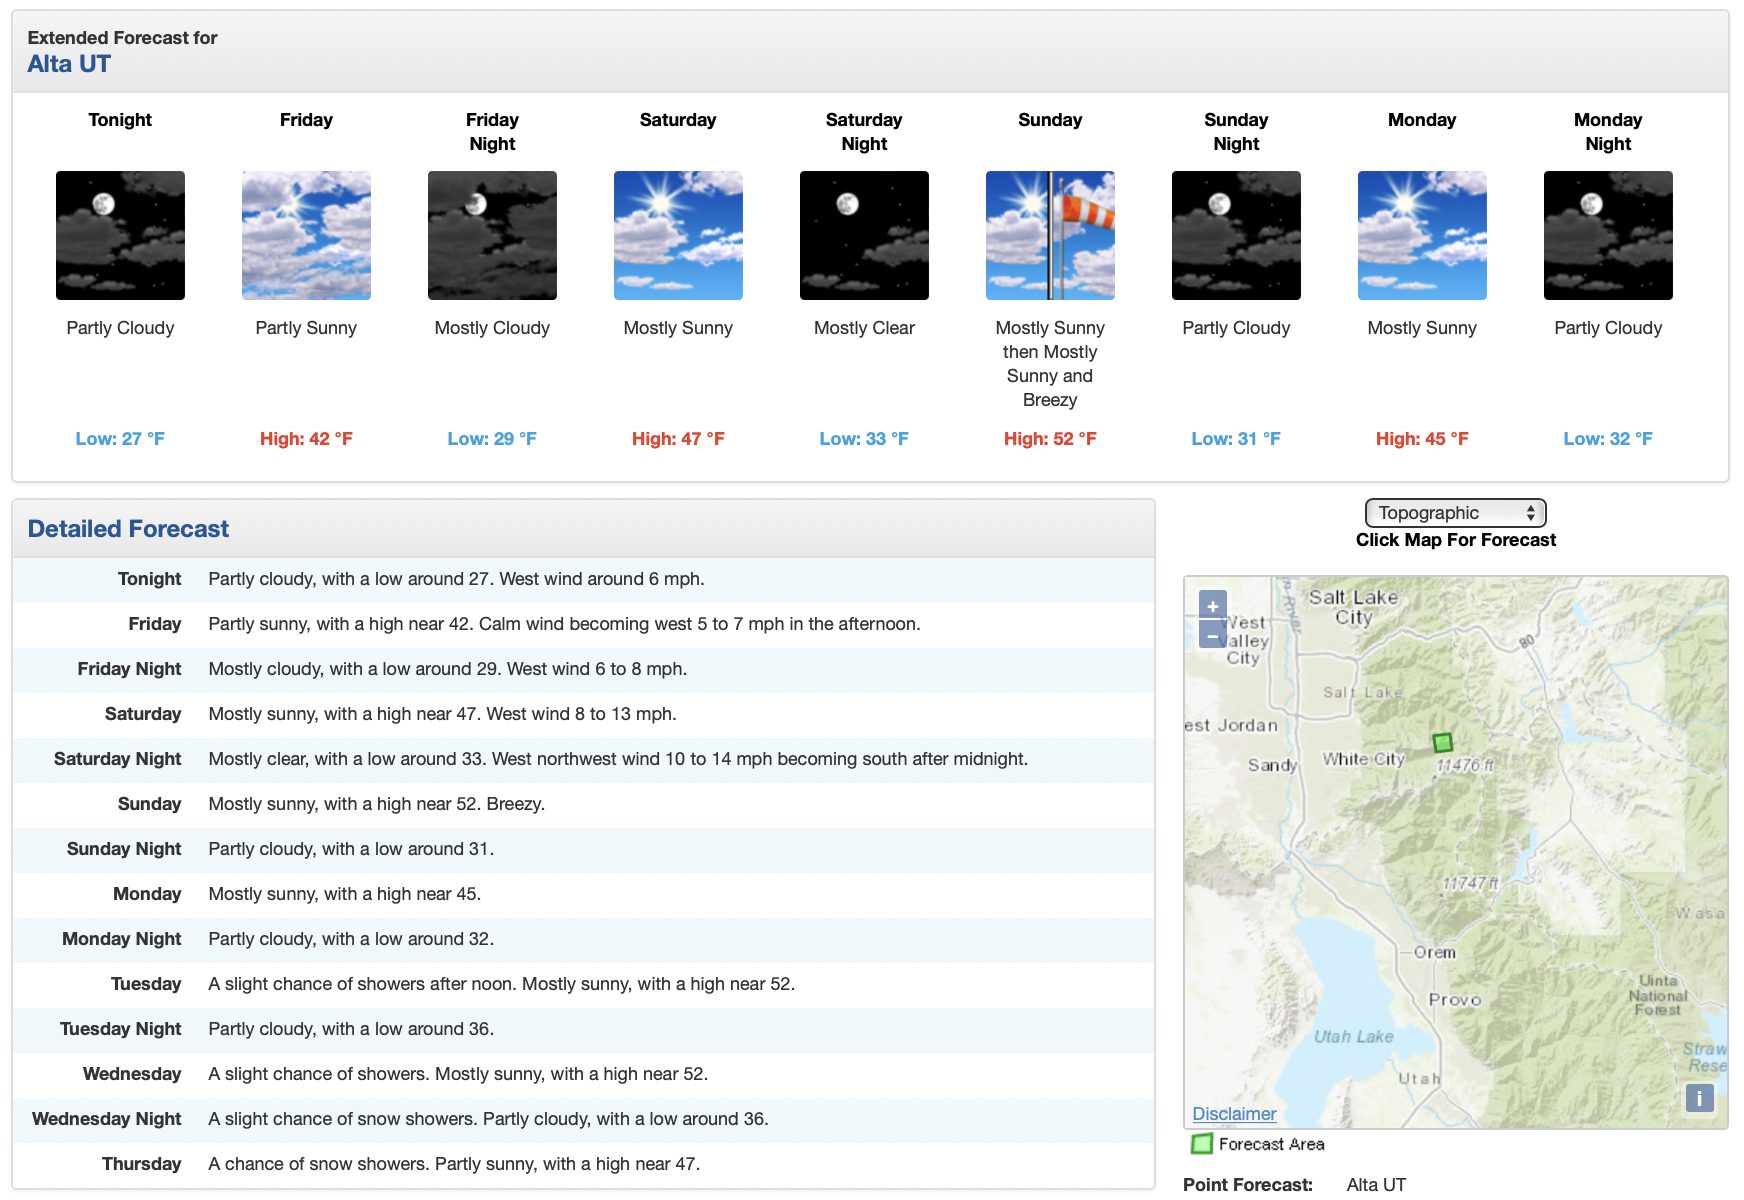The width and height of the screenshot is (1744, 1200).
Task: Click the Sunday Night detailed forecast label
Action: [124, 849]
